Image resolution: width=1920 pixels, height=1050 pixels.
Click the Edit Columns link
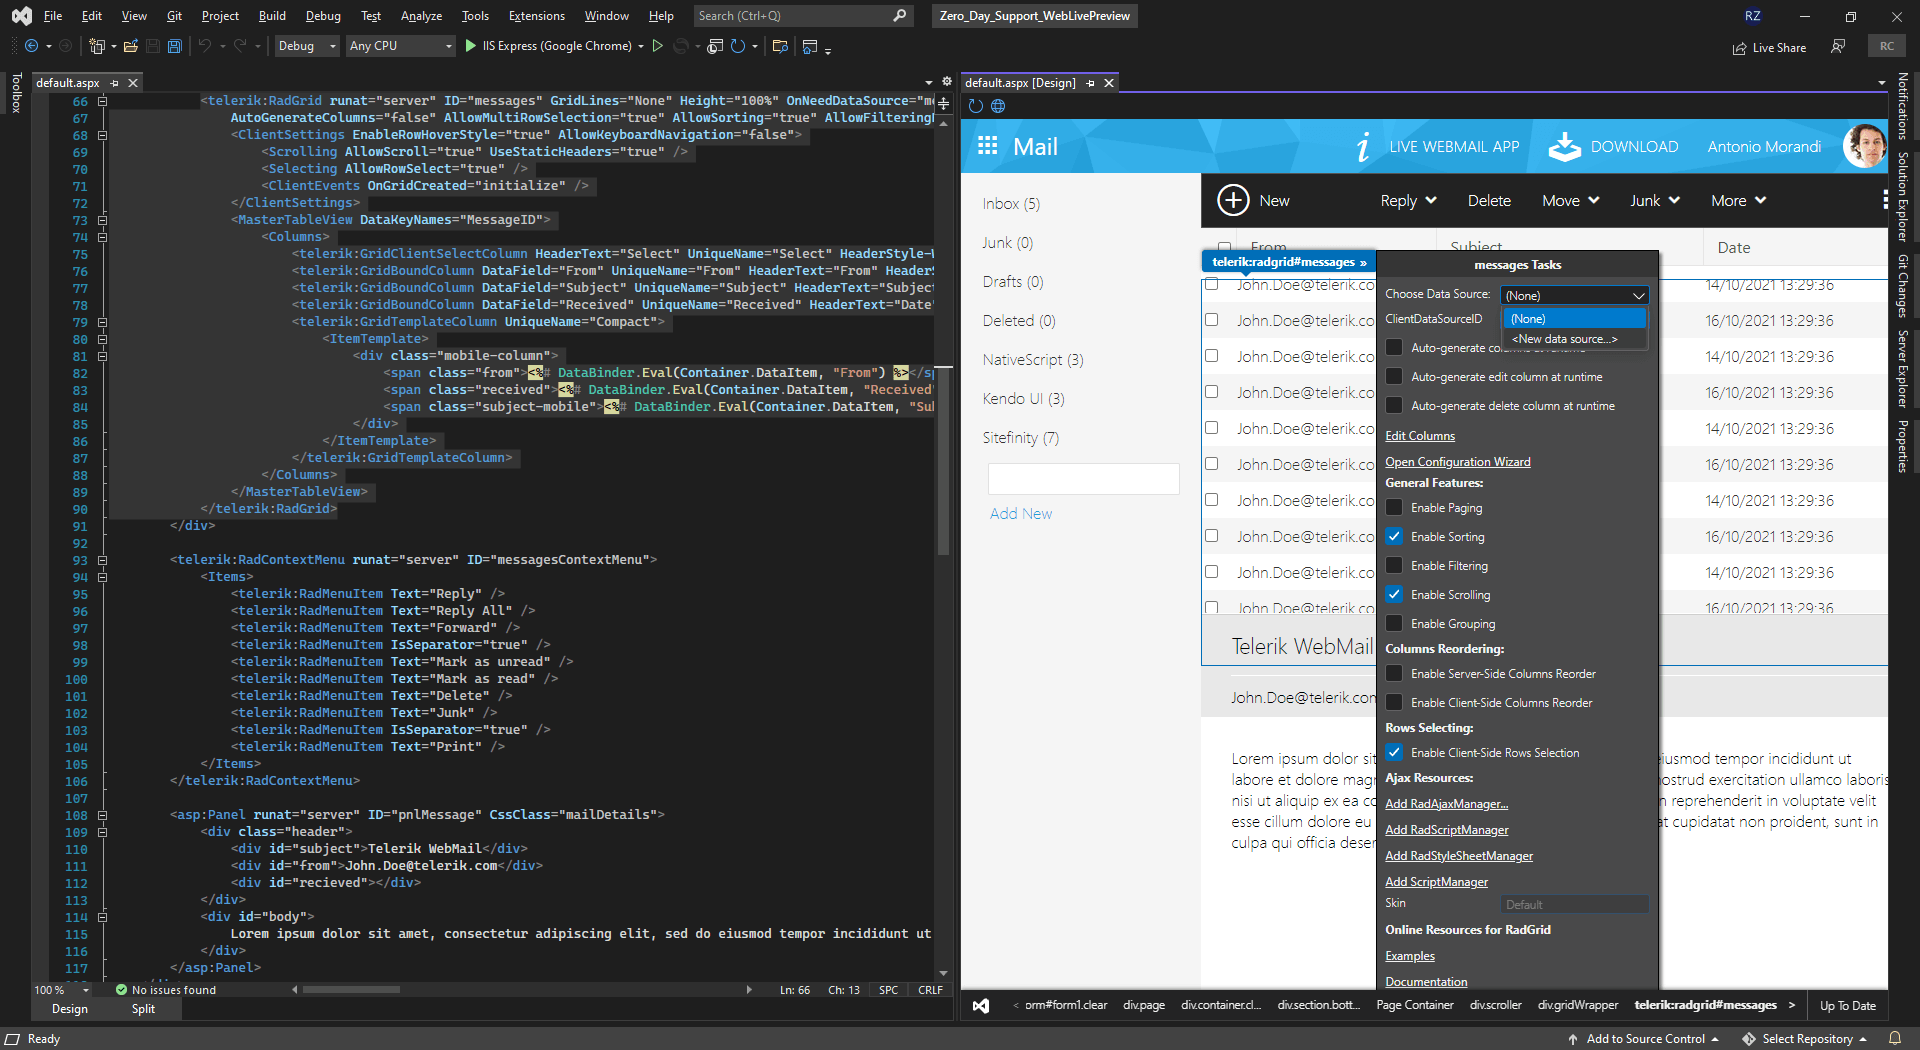[1420, 436]
